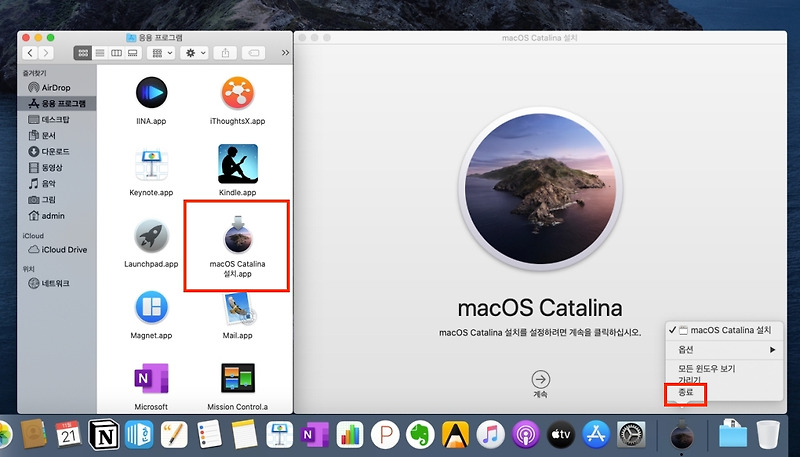Select the iThoughtsX.app icon
Image resolution: width=800 pixels, height=457 pixels.
[237, 93]
